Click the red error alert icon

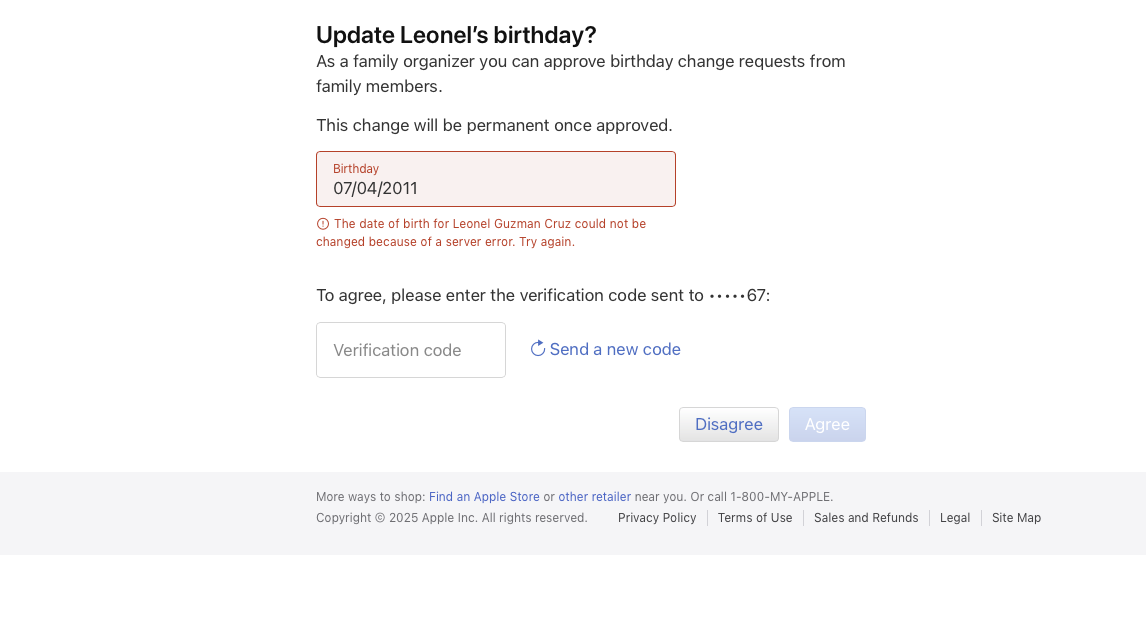[323, 224]
